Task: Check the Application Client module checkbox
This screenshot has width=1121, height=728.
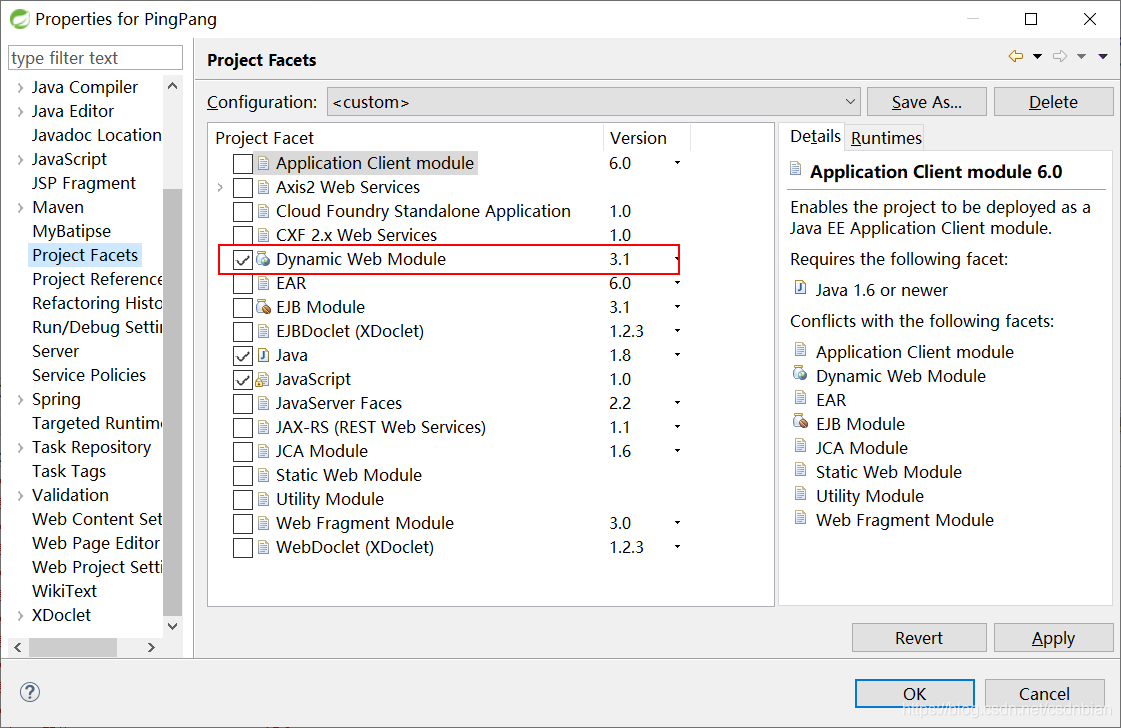Action: pyautogui.click(x=242, y=163)
